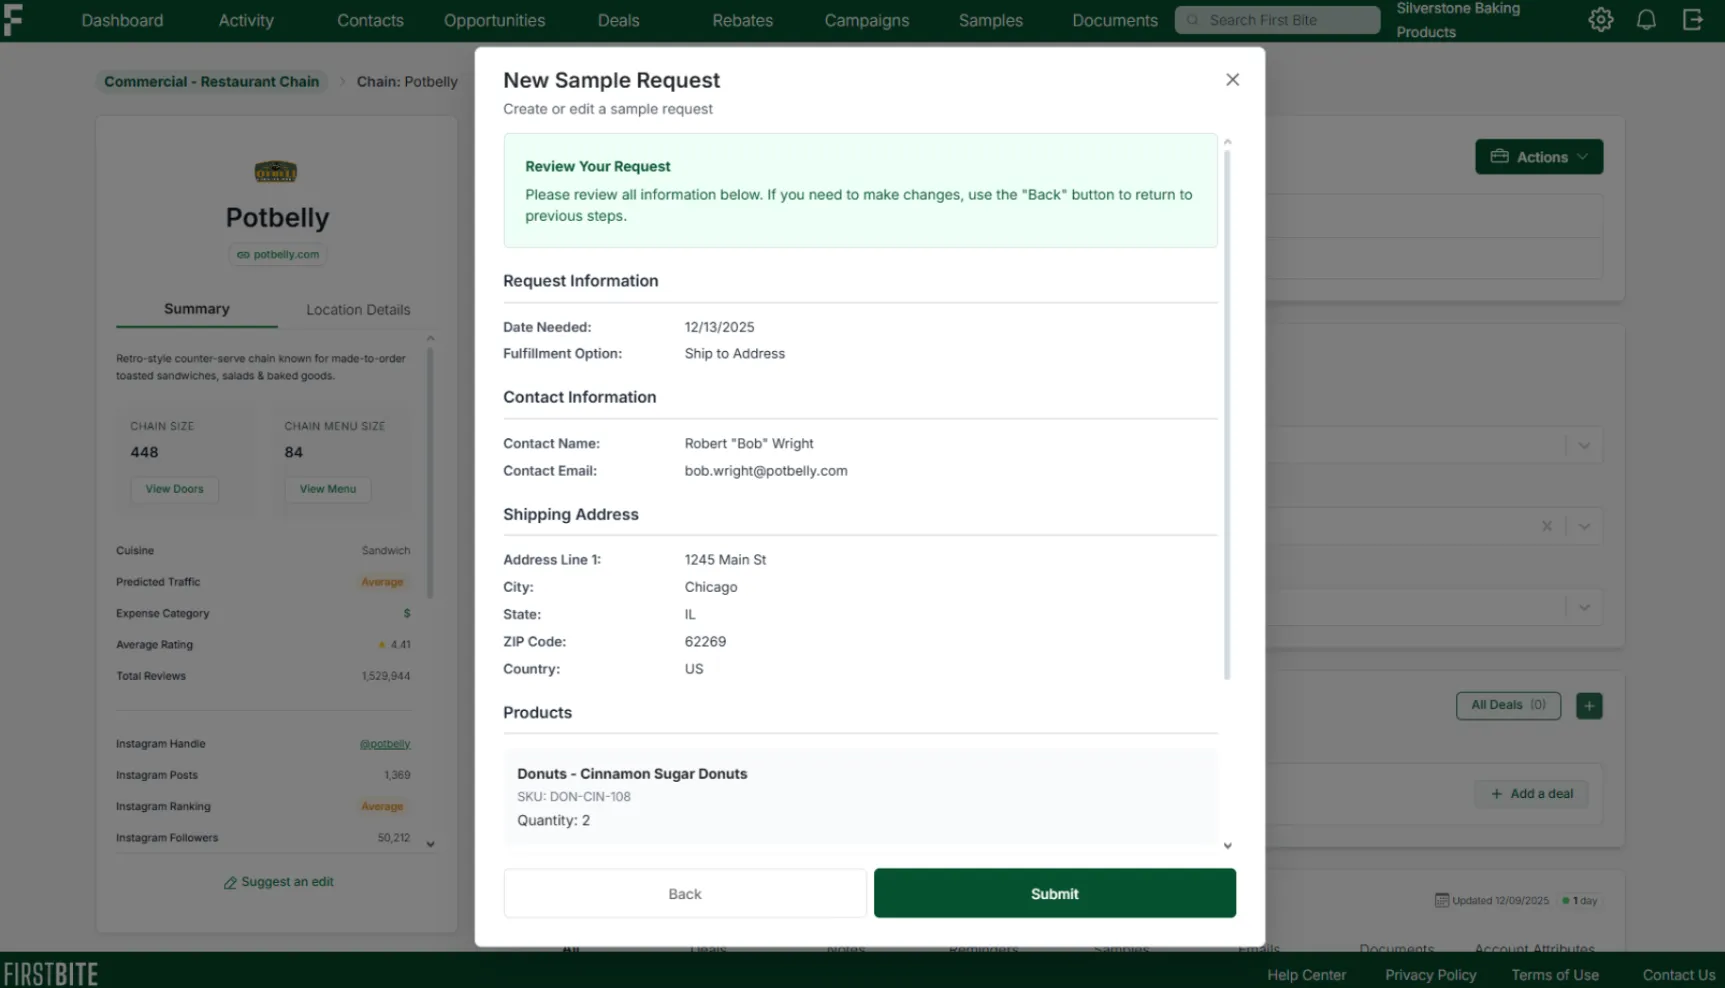Open the Samples page
The image size is (1725, 988).
point(990,20)
